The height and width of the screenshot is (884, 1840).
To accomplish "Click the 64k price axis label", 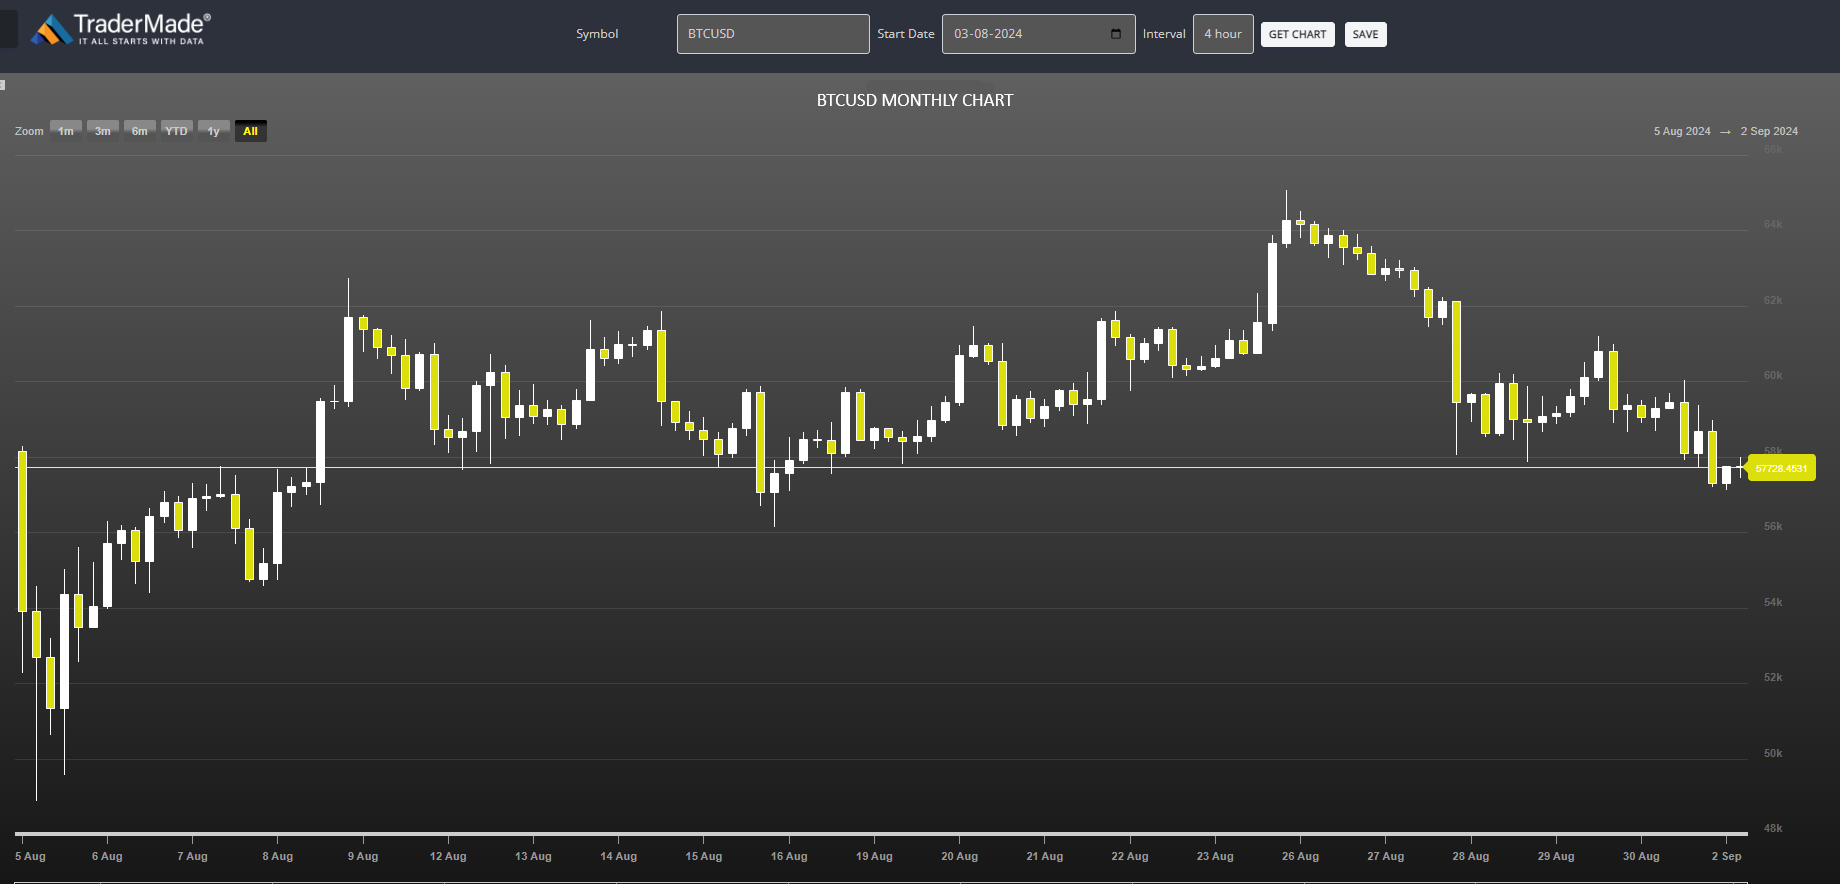I will click(1773, 224).
